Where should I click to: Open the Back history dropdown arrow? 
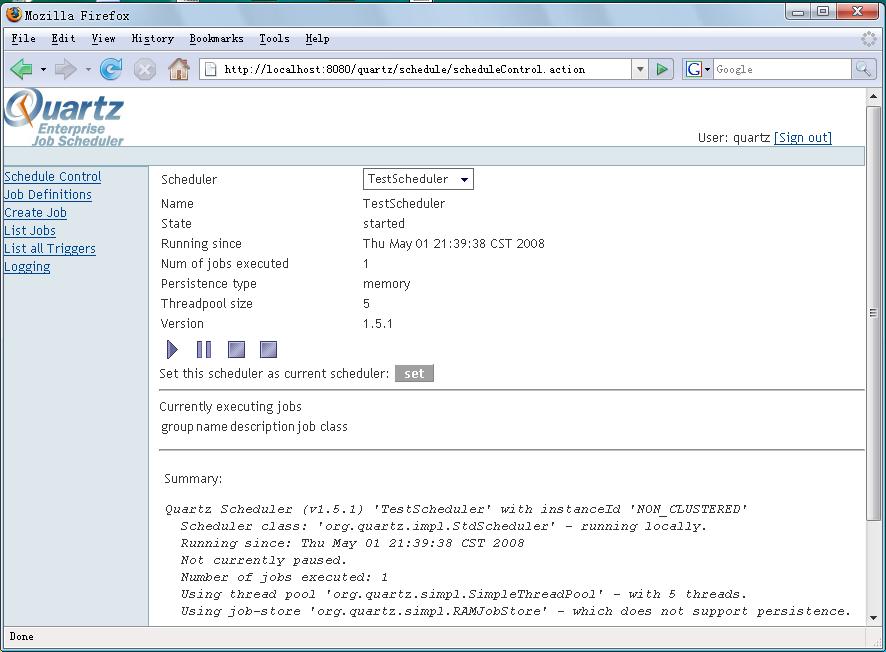click(x=43, y=69)
